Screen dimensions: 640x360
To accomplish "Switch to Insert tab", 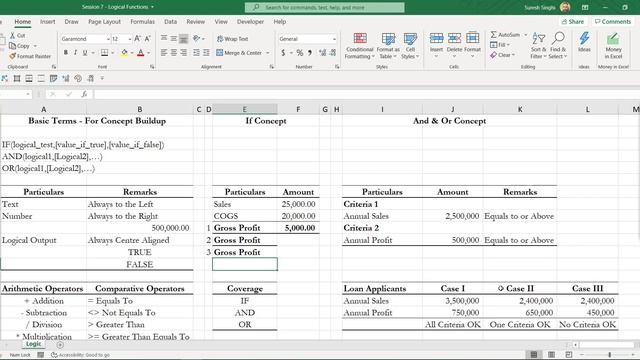I will tap(47, 22).
